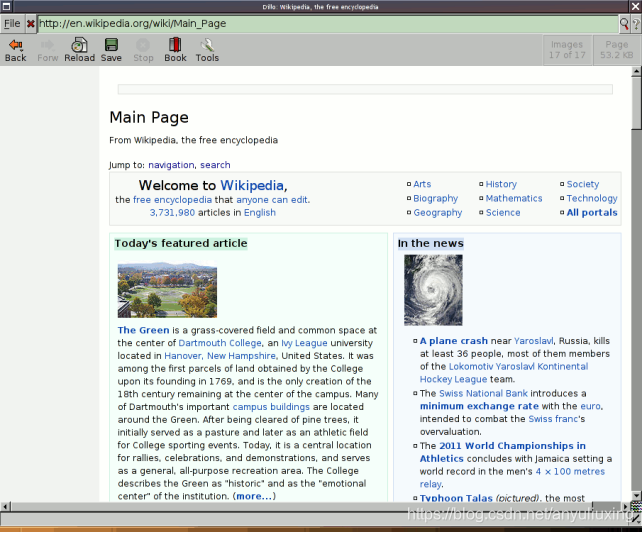Clear the URL with the red X icon
Viewport: 643px width, 533px height.
coord(31,24)
